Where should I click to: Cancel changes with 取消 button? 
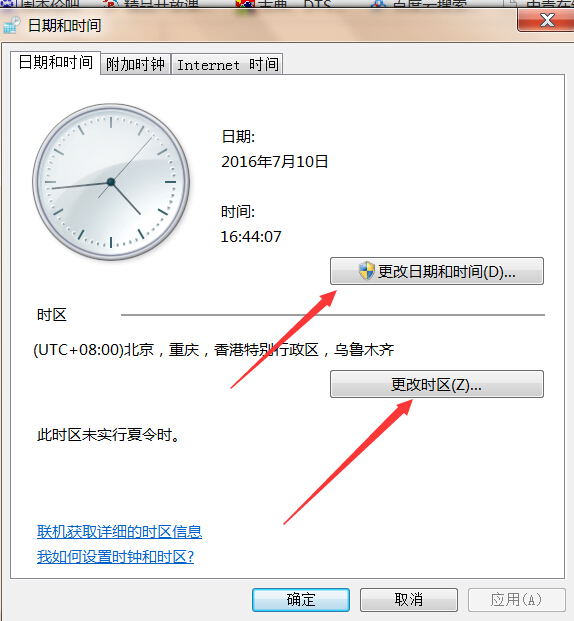point(409,600)
